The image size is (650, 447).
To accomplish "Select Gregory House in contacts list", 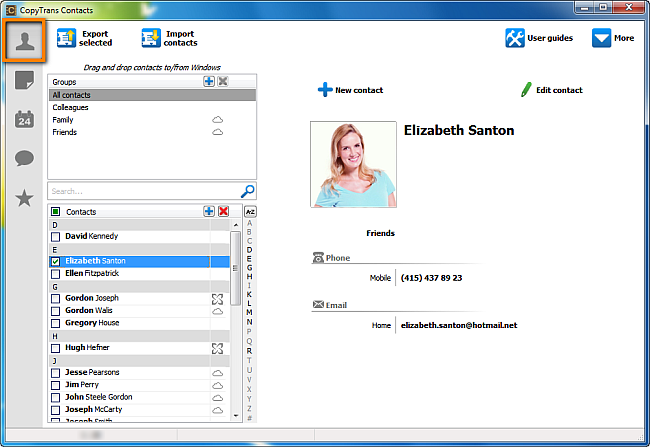I will click(92, 323).
